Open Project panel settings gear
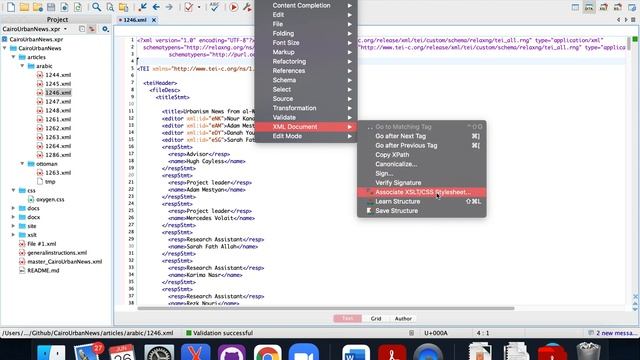This screenshot has width=640, height=360. pyautogui.click(x=105, y=29)
